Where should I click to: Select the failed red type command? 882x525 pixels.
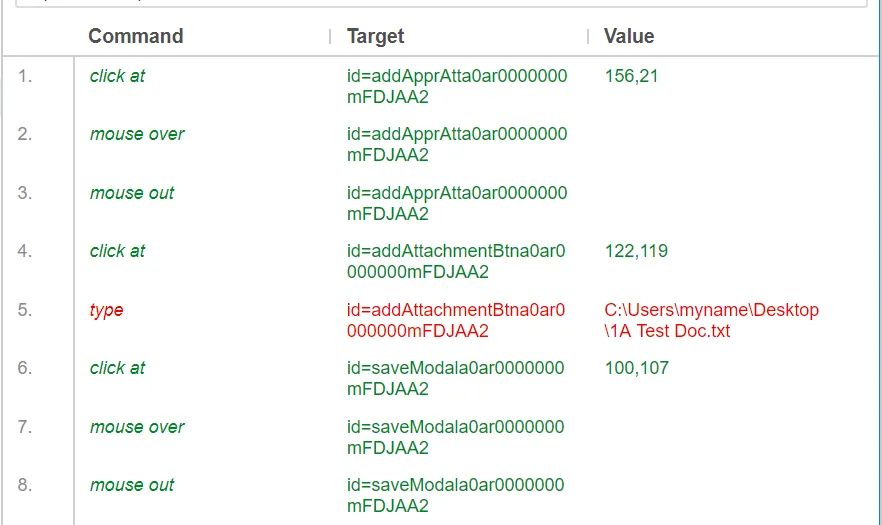click(106, 310)
